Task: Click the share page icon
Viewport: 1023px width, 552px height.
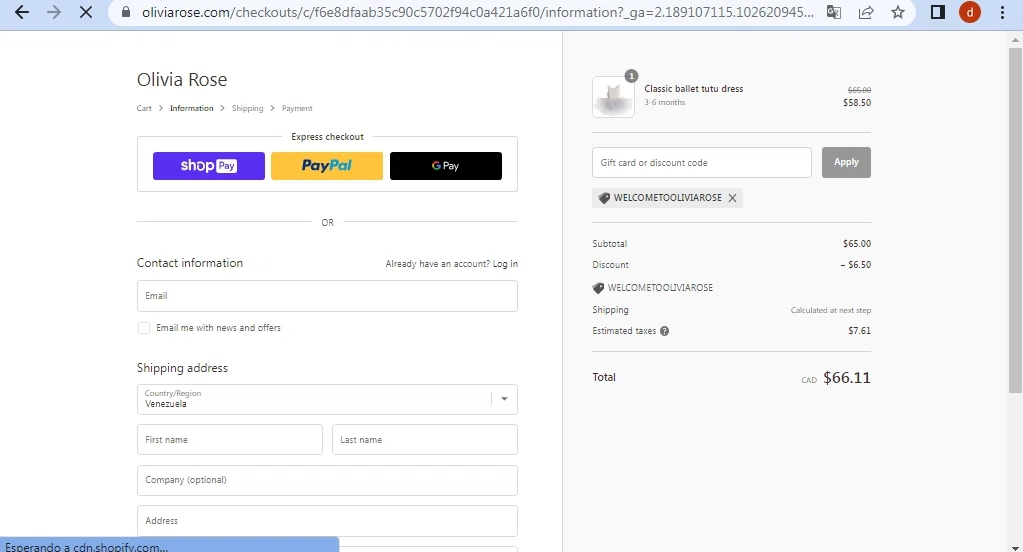Action: point(866,12)
